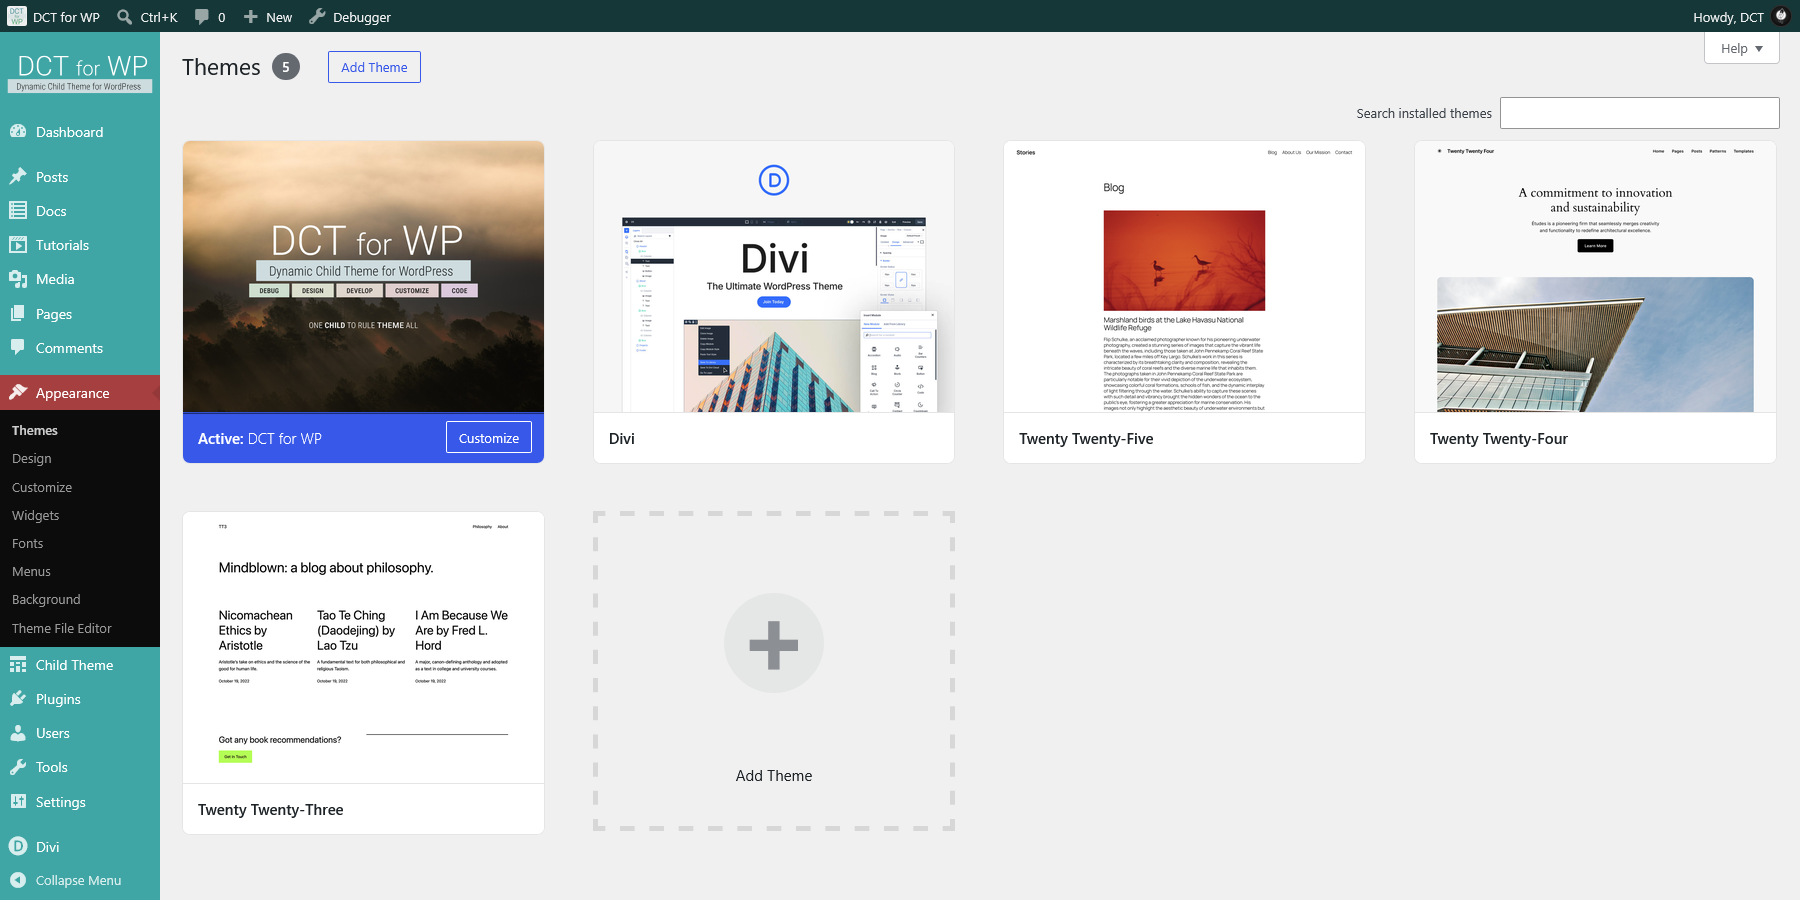Select the Twenty Twenty-Five theme thumbnail
1800x900 pixels.
[1184, 277]
